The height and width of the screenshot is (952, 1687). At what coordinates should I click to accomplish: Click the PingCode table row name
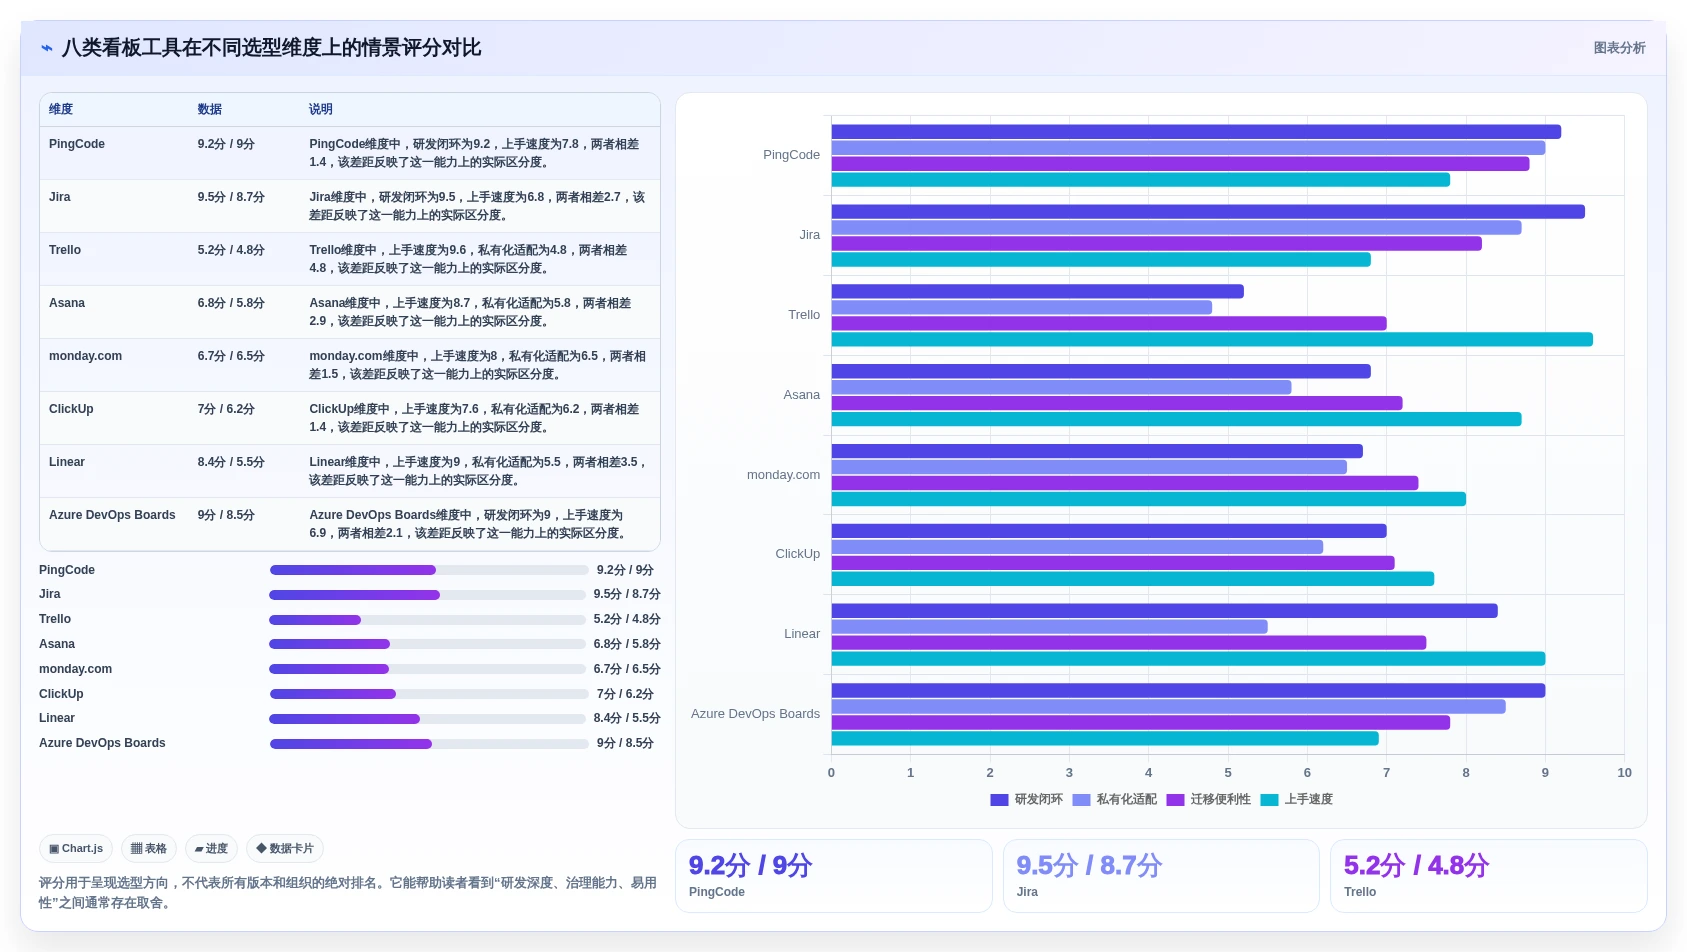[77, 144]
